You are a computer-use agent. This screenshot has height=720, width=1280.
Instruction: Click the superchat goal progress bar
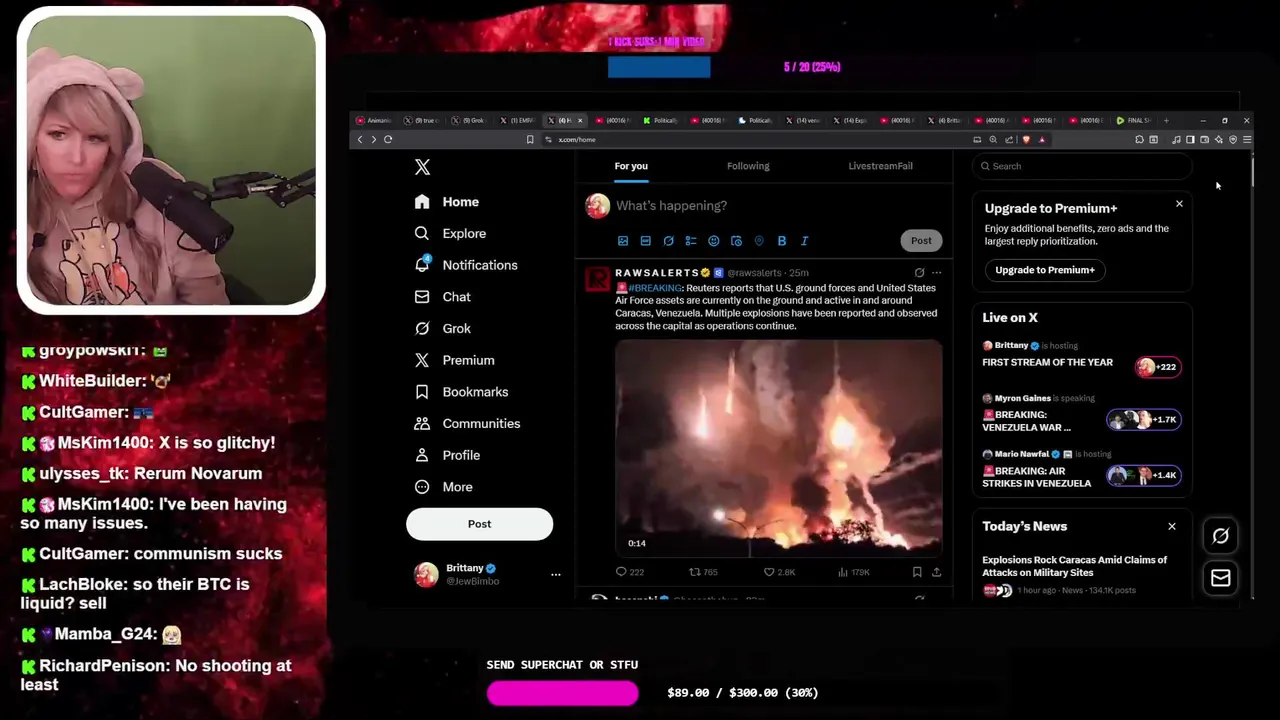563,693
